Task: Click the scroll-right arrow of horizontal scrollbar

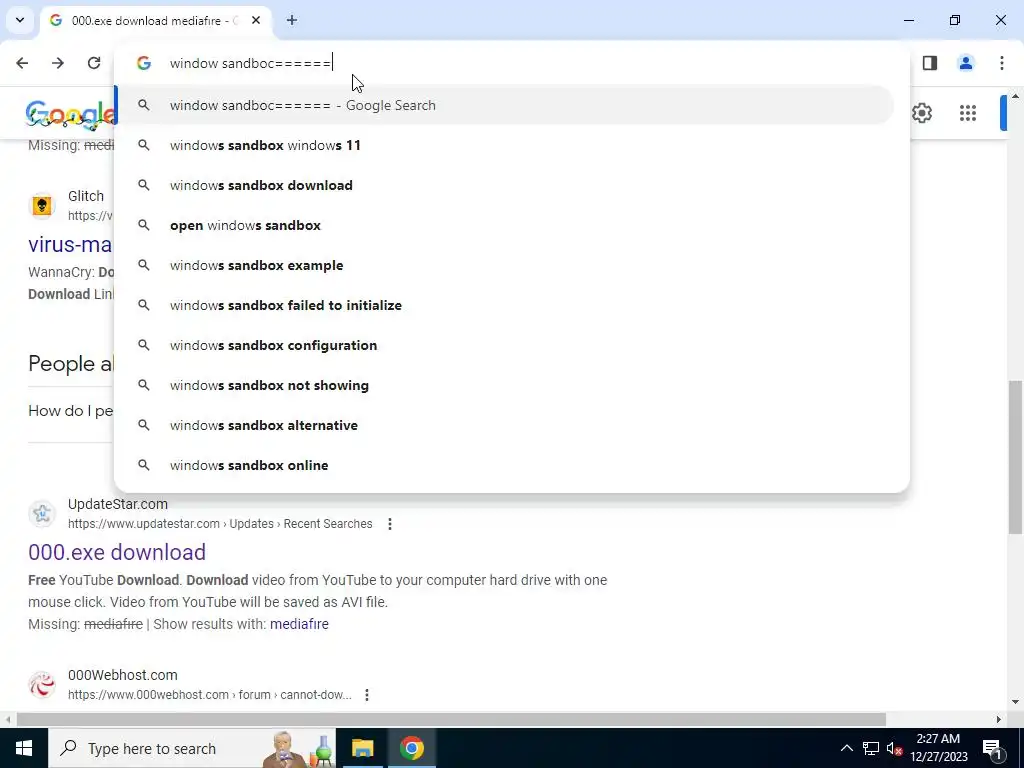Action: tap(999, 720)
